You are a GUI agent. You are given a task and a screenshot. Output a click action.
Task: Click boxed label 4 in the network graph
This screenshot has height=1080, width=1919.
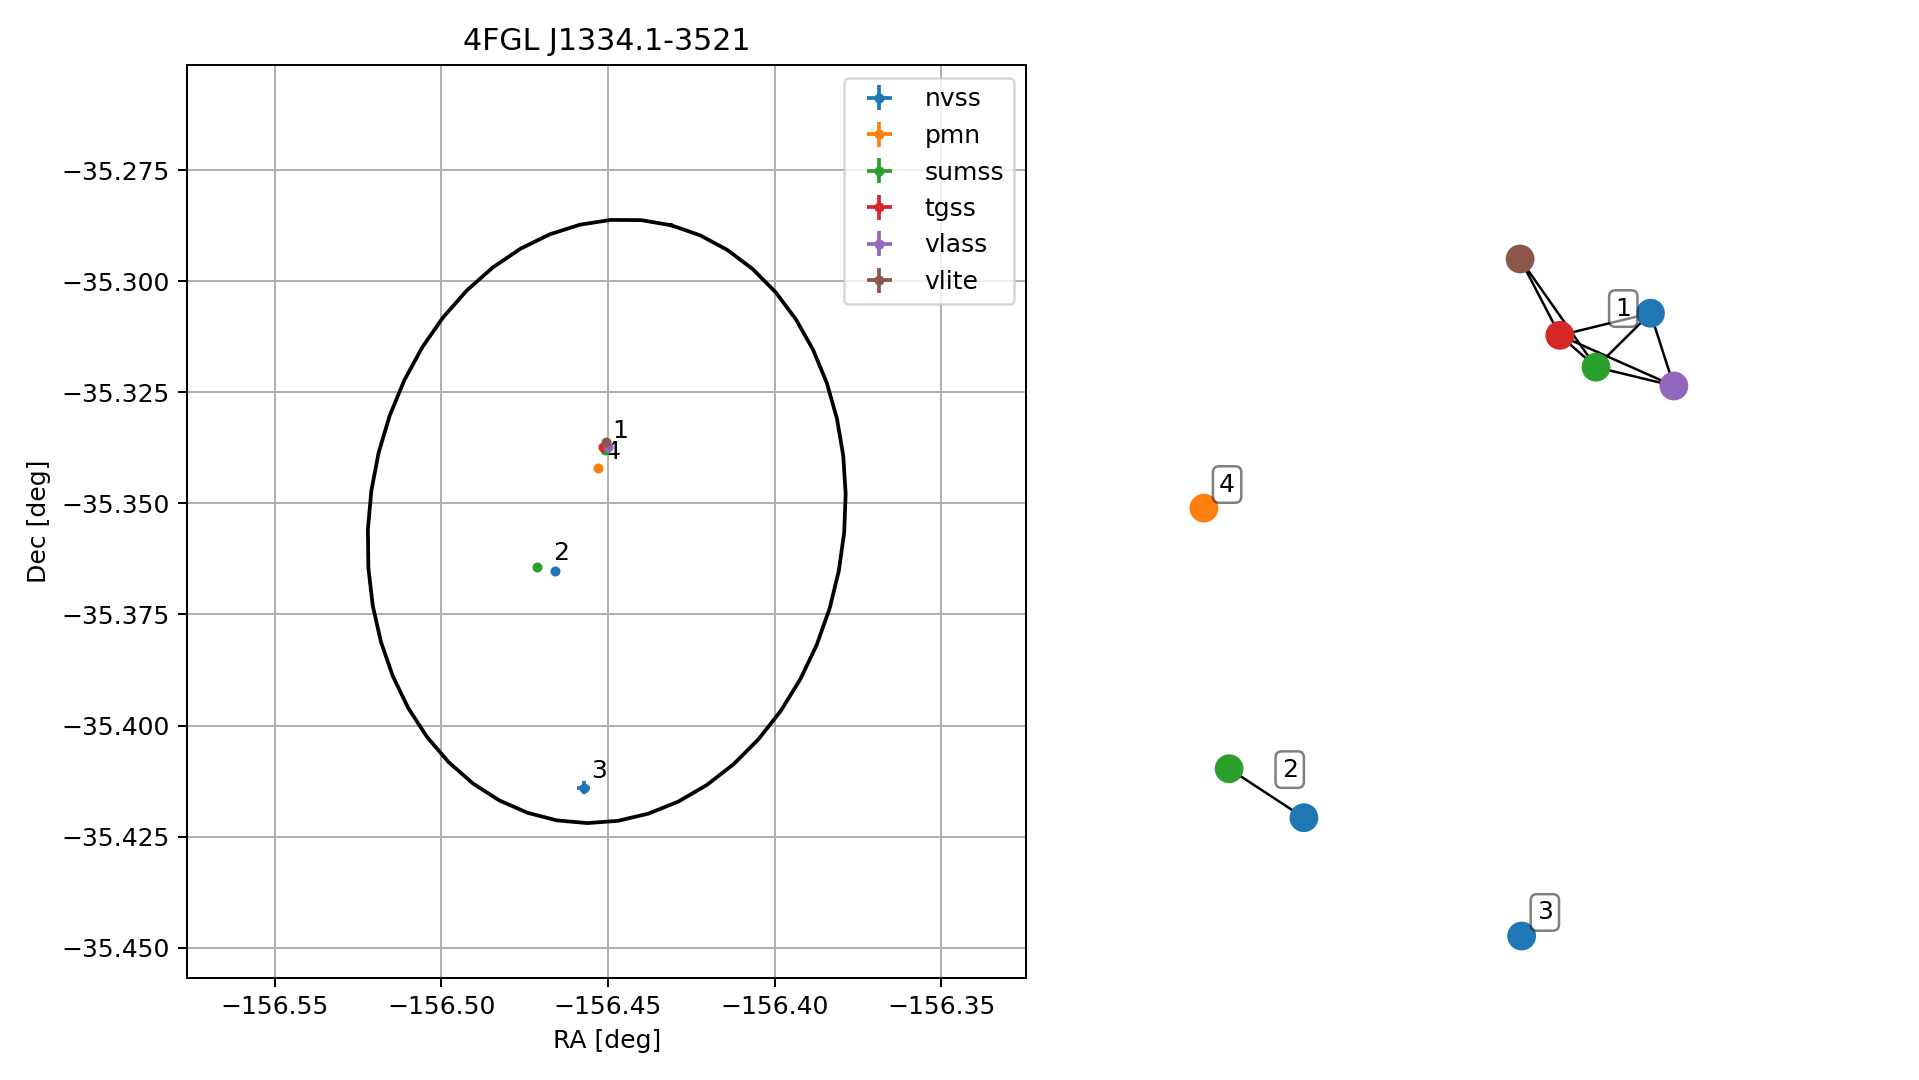click(x=1227, y=485)
